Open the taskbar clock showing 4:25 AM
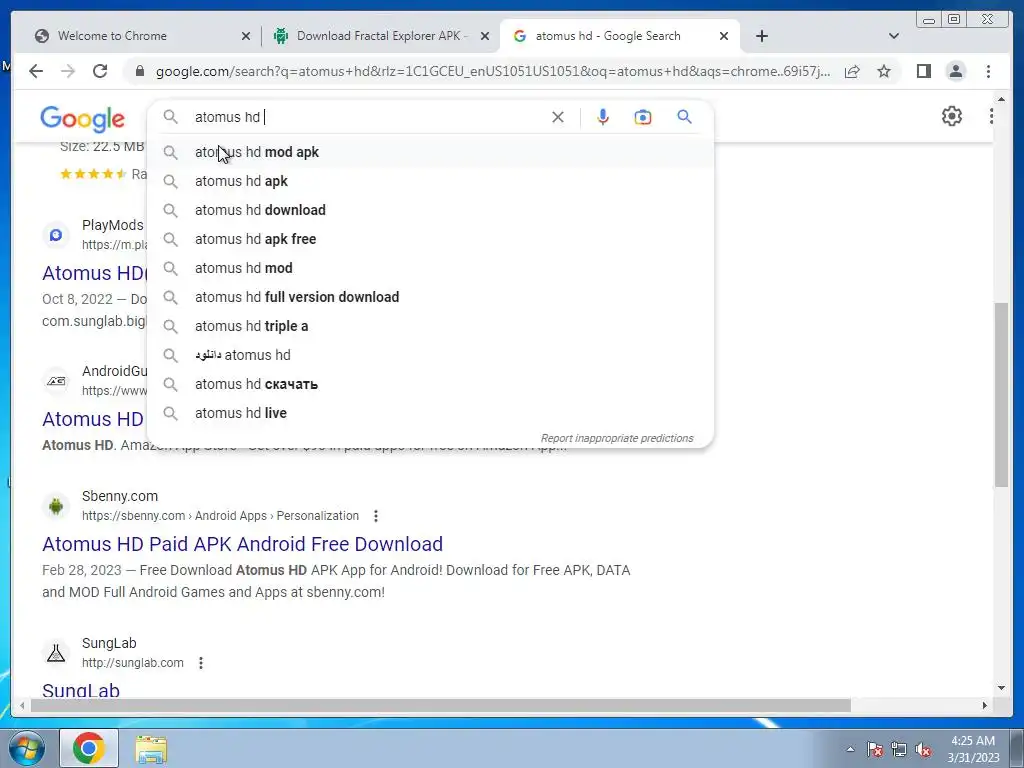The image size is (1024, 768). click(973, 749)
